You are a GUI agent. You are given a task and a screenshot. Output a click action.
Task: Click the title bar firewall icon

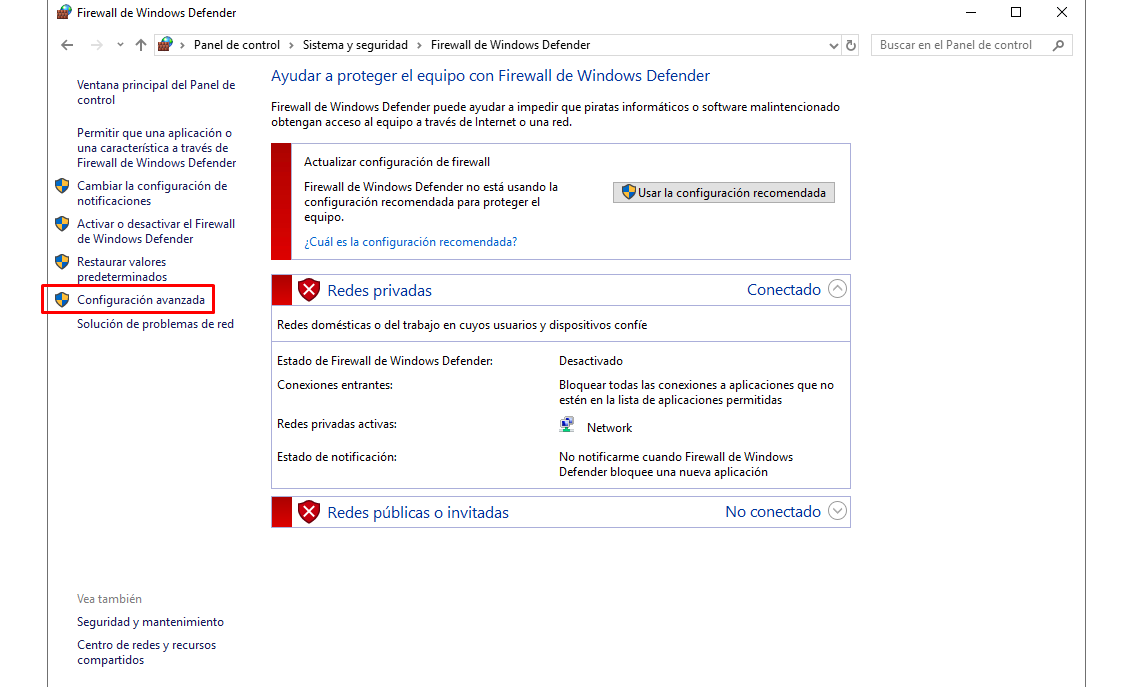pos(64,12)
